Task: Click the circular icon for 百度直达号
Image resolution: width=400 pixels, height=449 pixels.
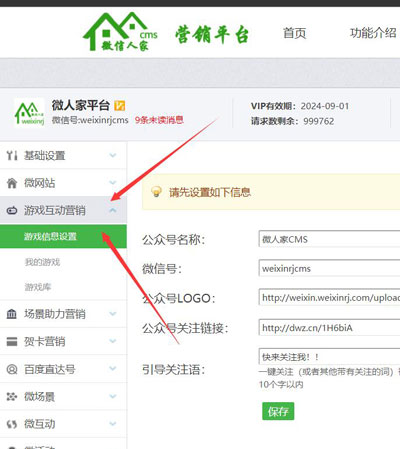Action: [x=12, y=369]
